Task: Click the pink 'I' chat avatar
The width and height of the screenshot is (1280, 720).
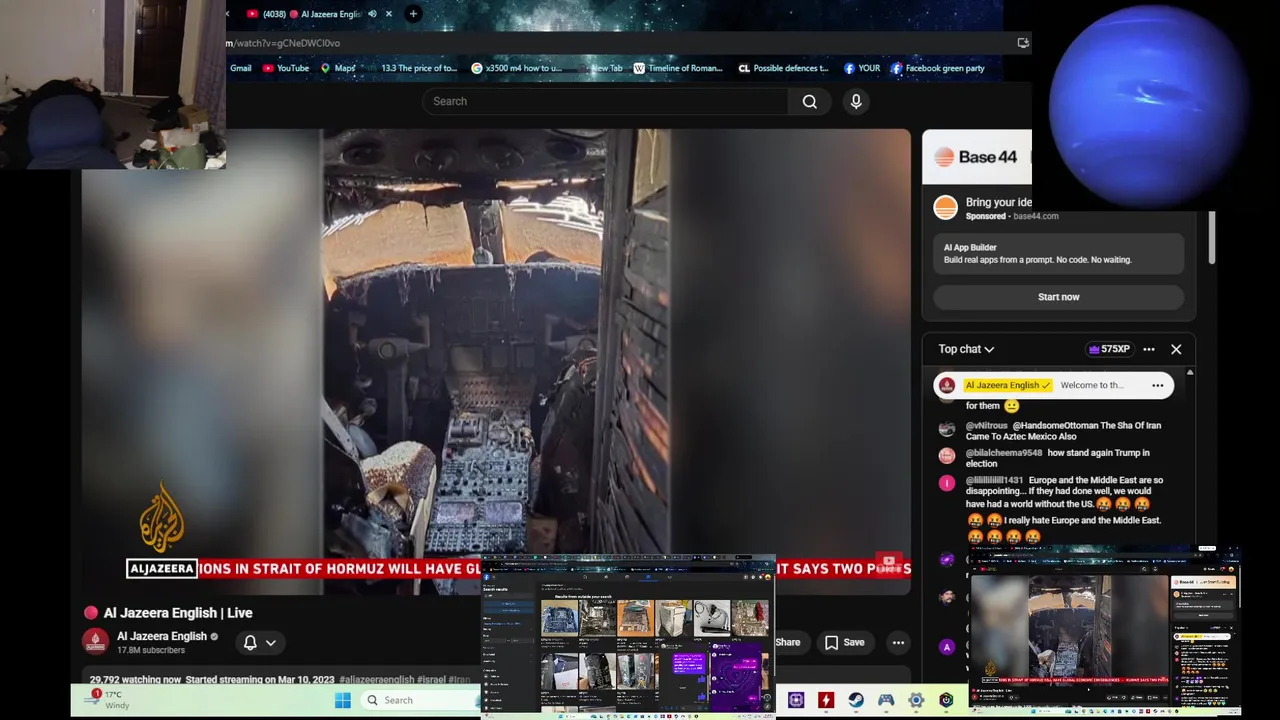Action: tap(947, 483)
